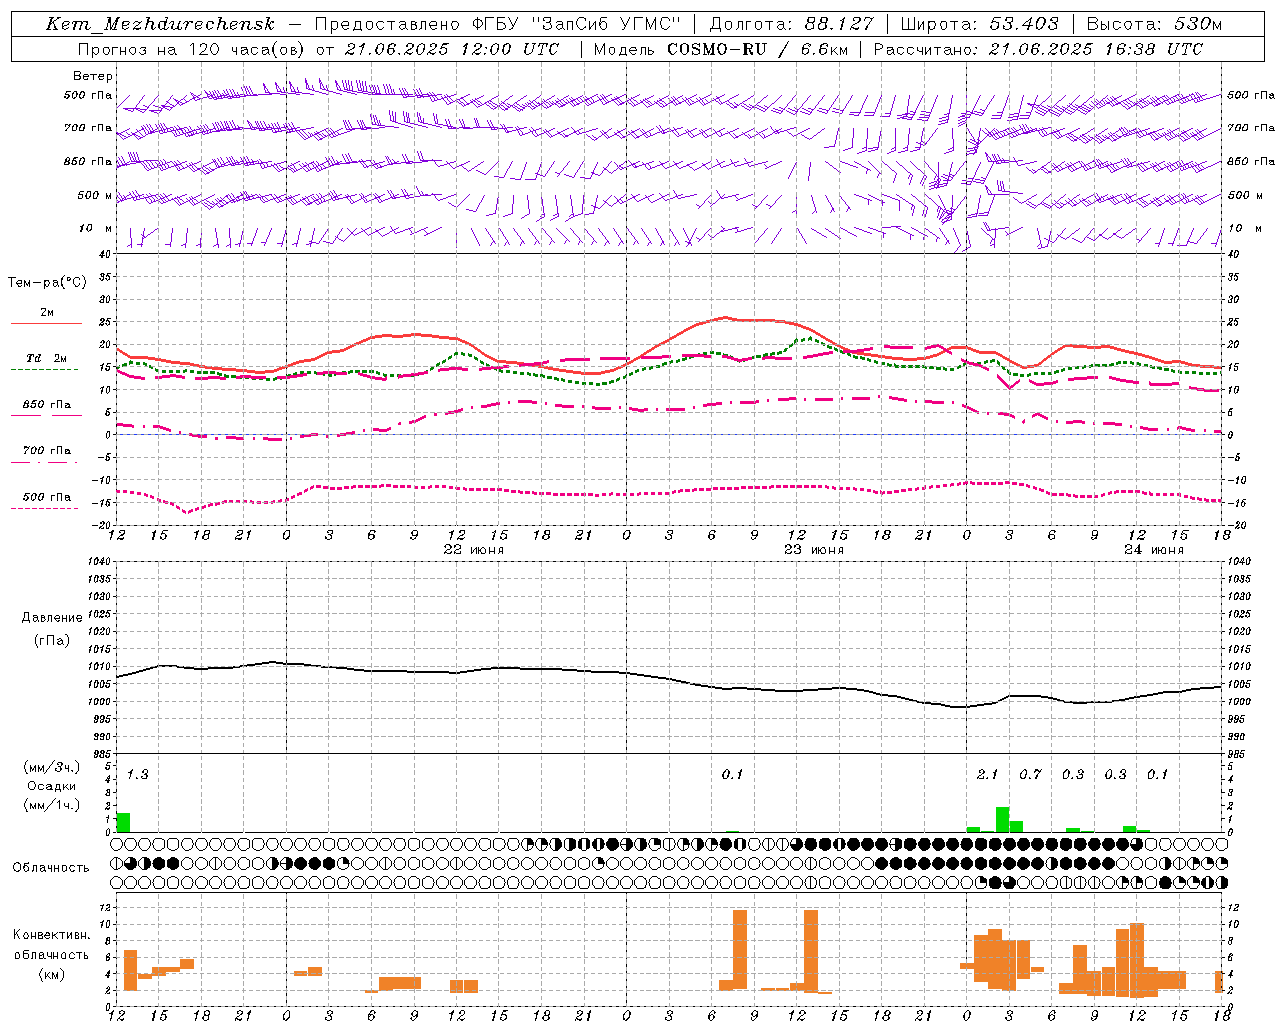The image size is (1280, 1024).
Task: Click the (мм/3ч.) precipitation unit label
Action: [x=52, y=768]
